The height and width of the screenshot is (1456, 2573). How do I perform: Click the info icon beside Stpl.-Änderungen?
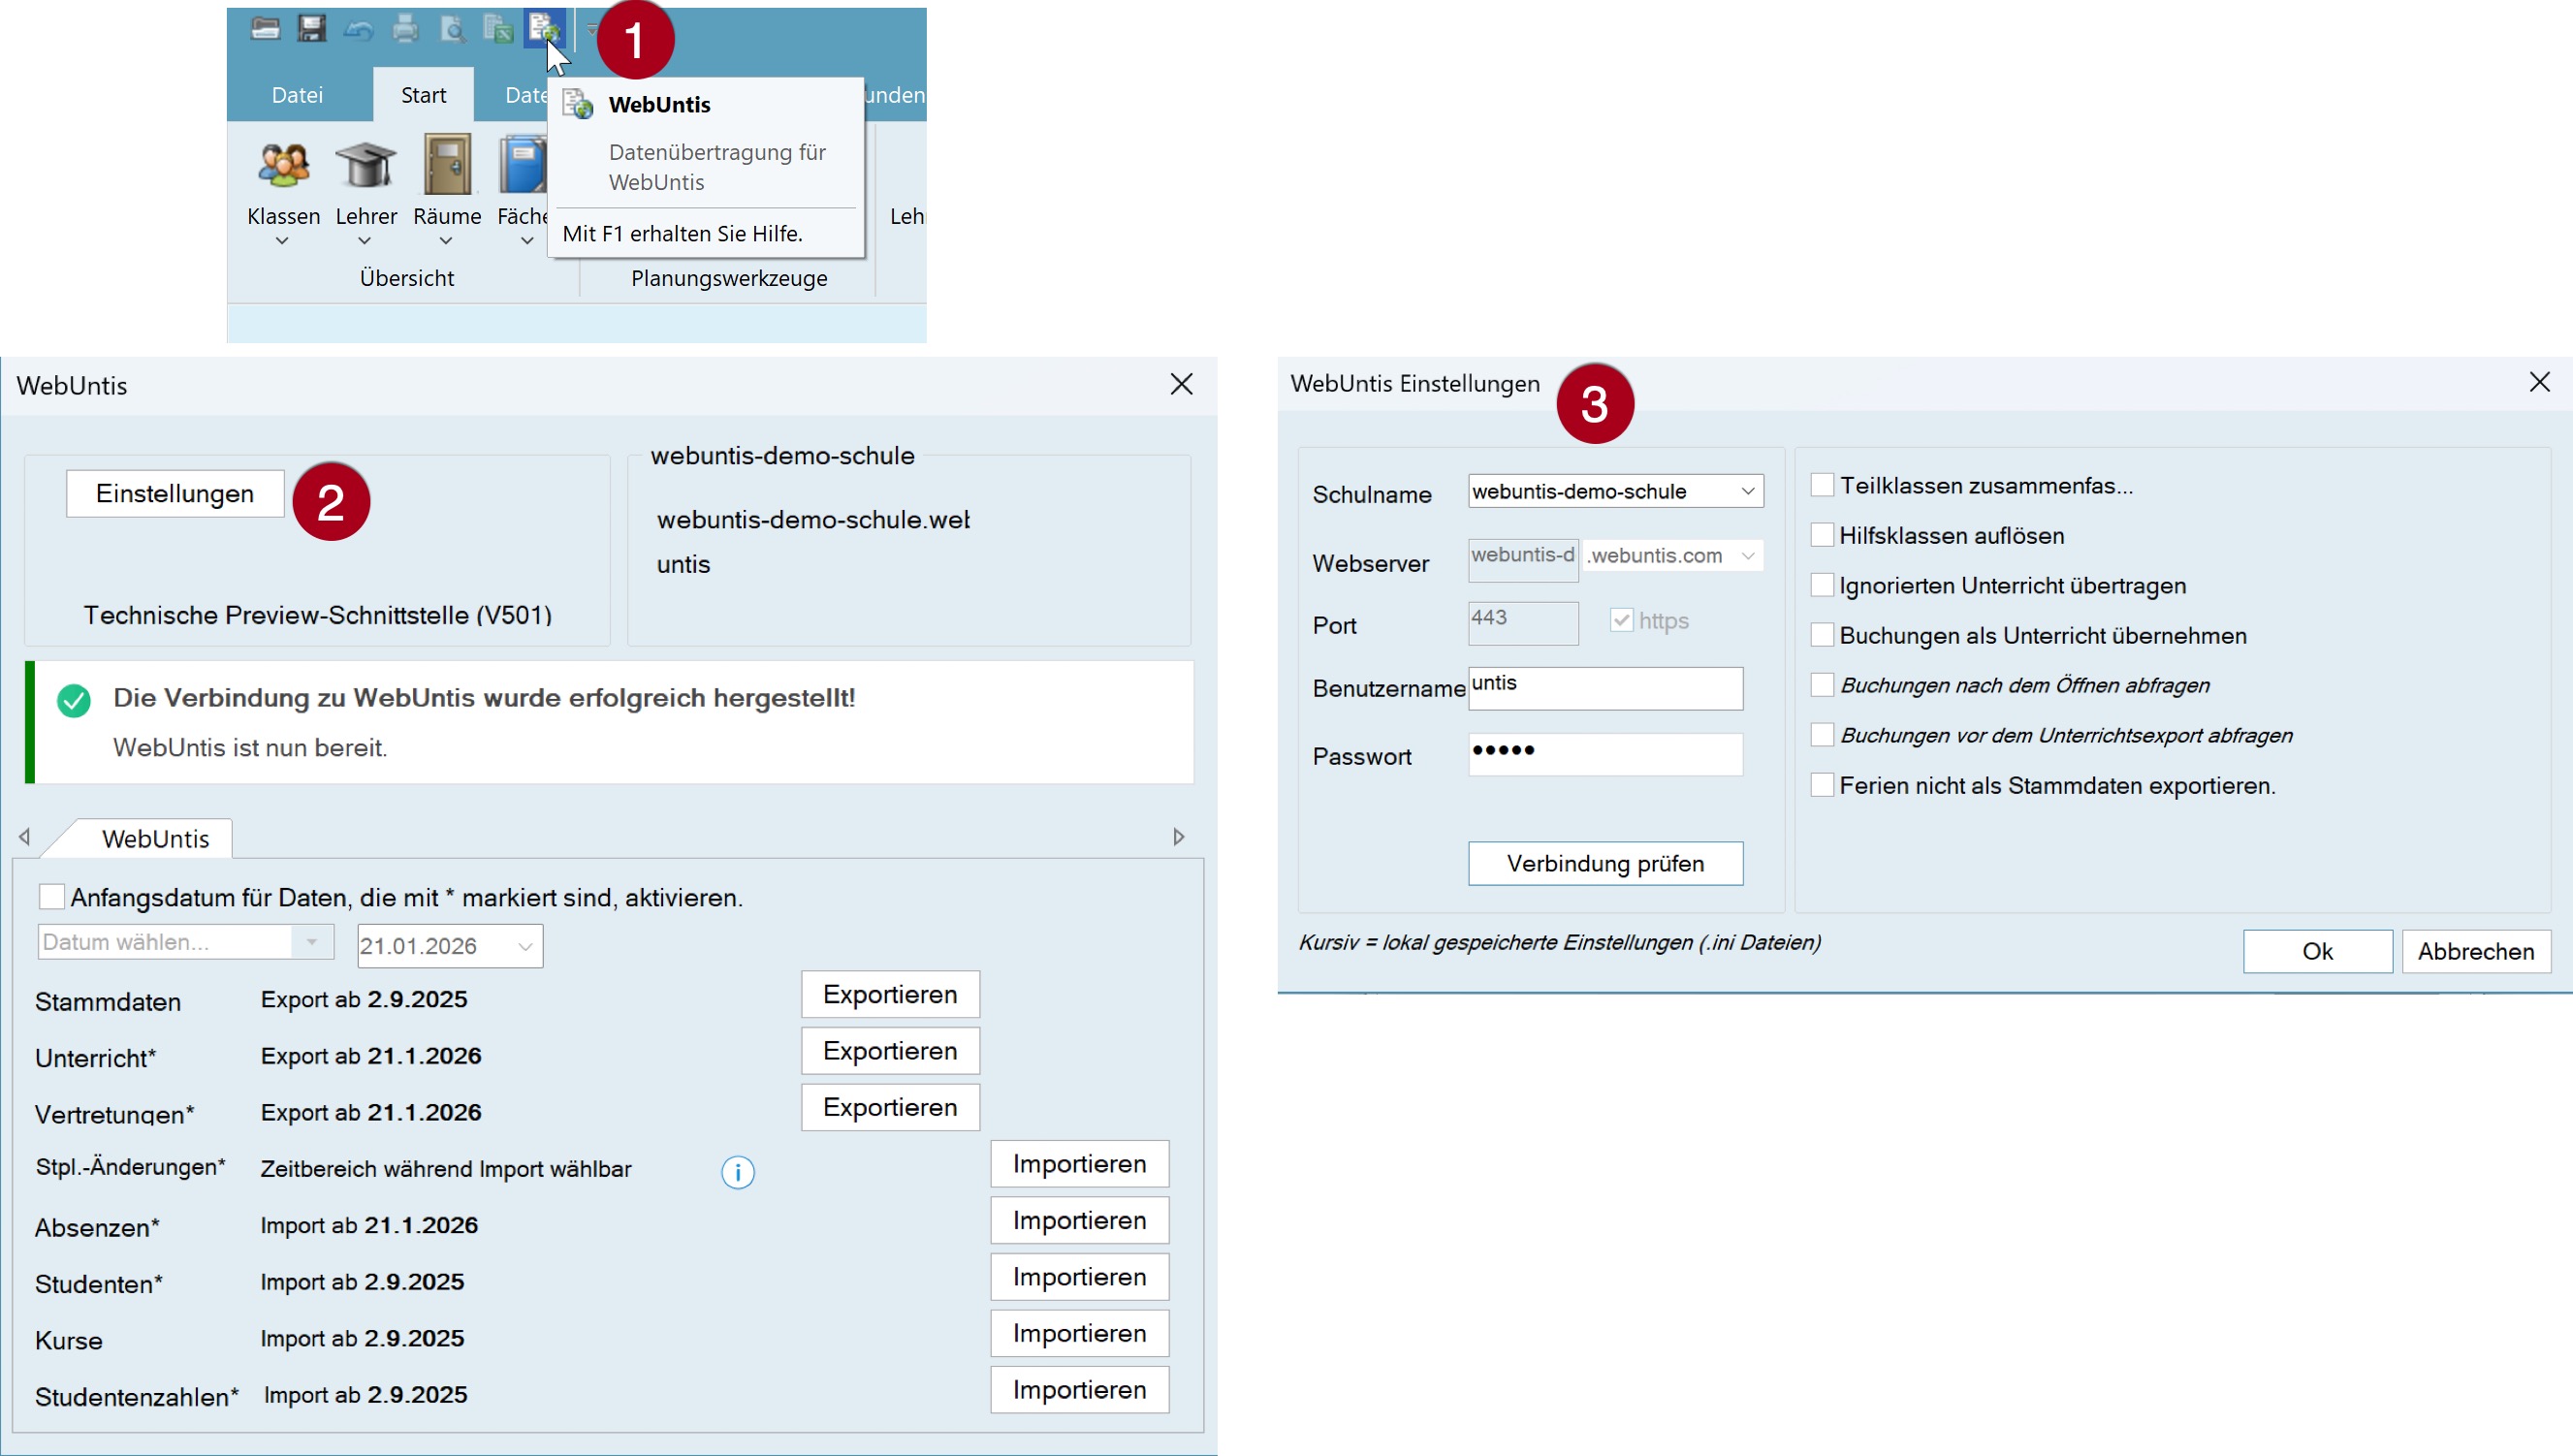738,1172
